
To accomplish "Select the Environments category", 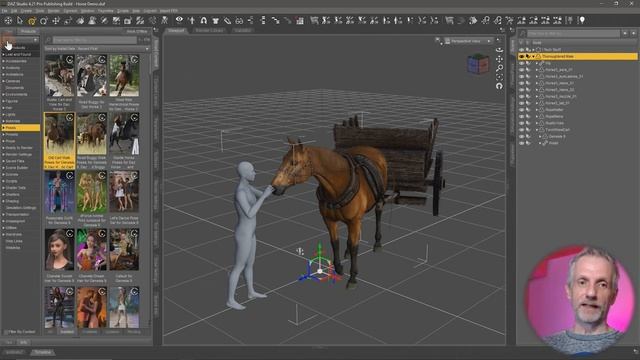I will 16,94.
